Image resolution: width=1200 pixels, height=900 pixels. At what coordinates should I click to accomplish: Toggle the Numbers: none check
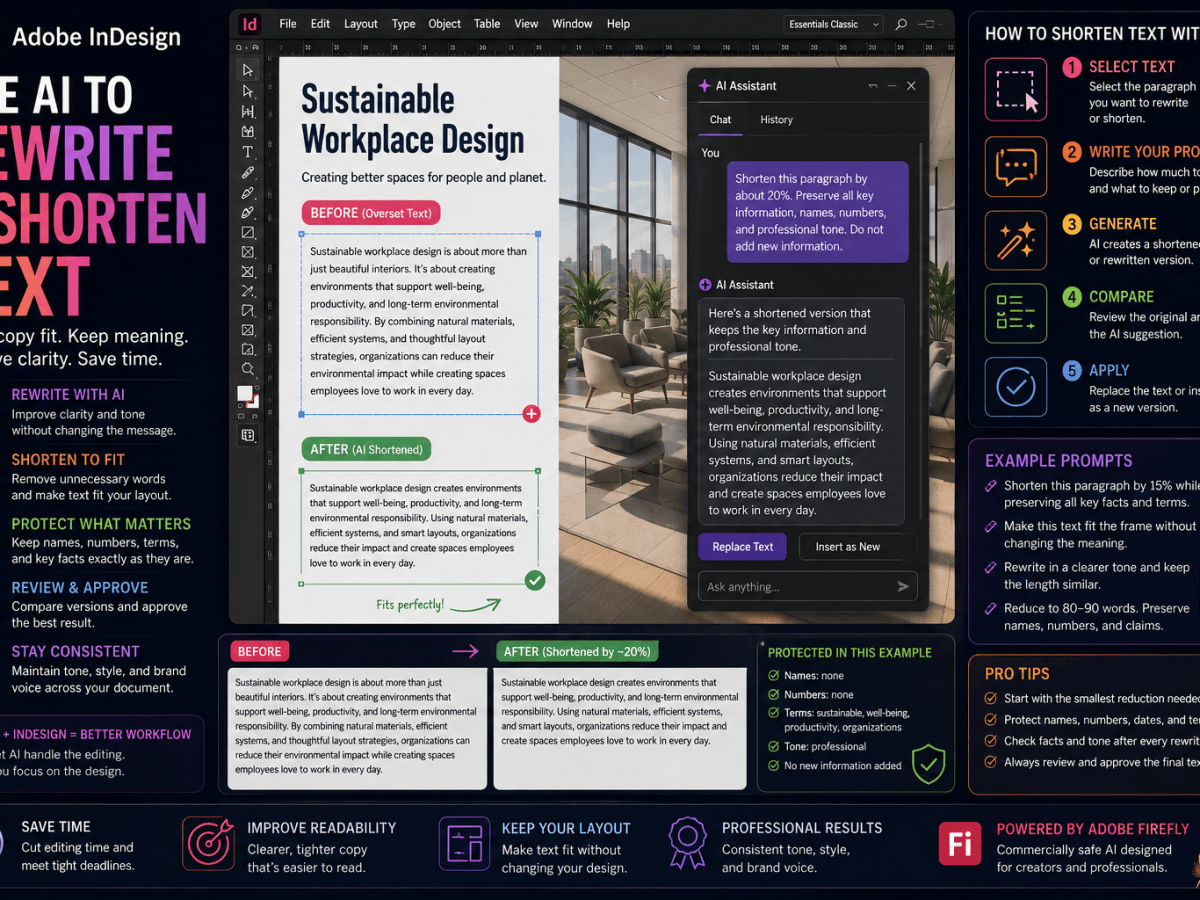773,694
